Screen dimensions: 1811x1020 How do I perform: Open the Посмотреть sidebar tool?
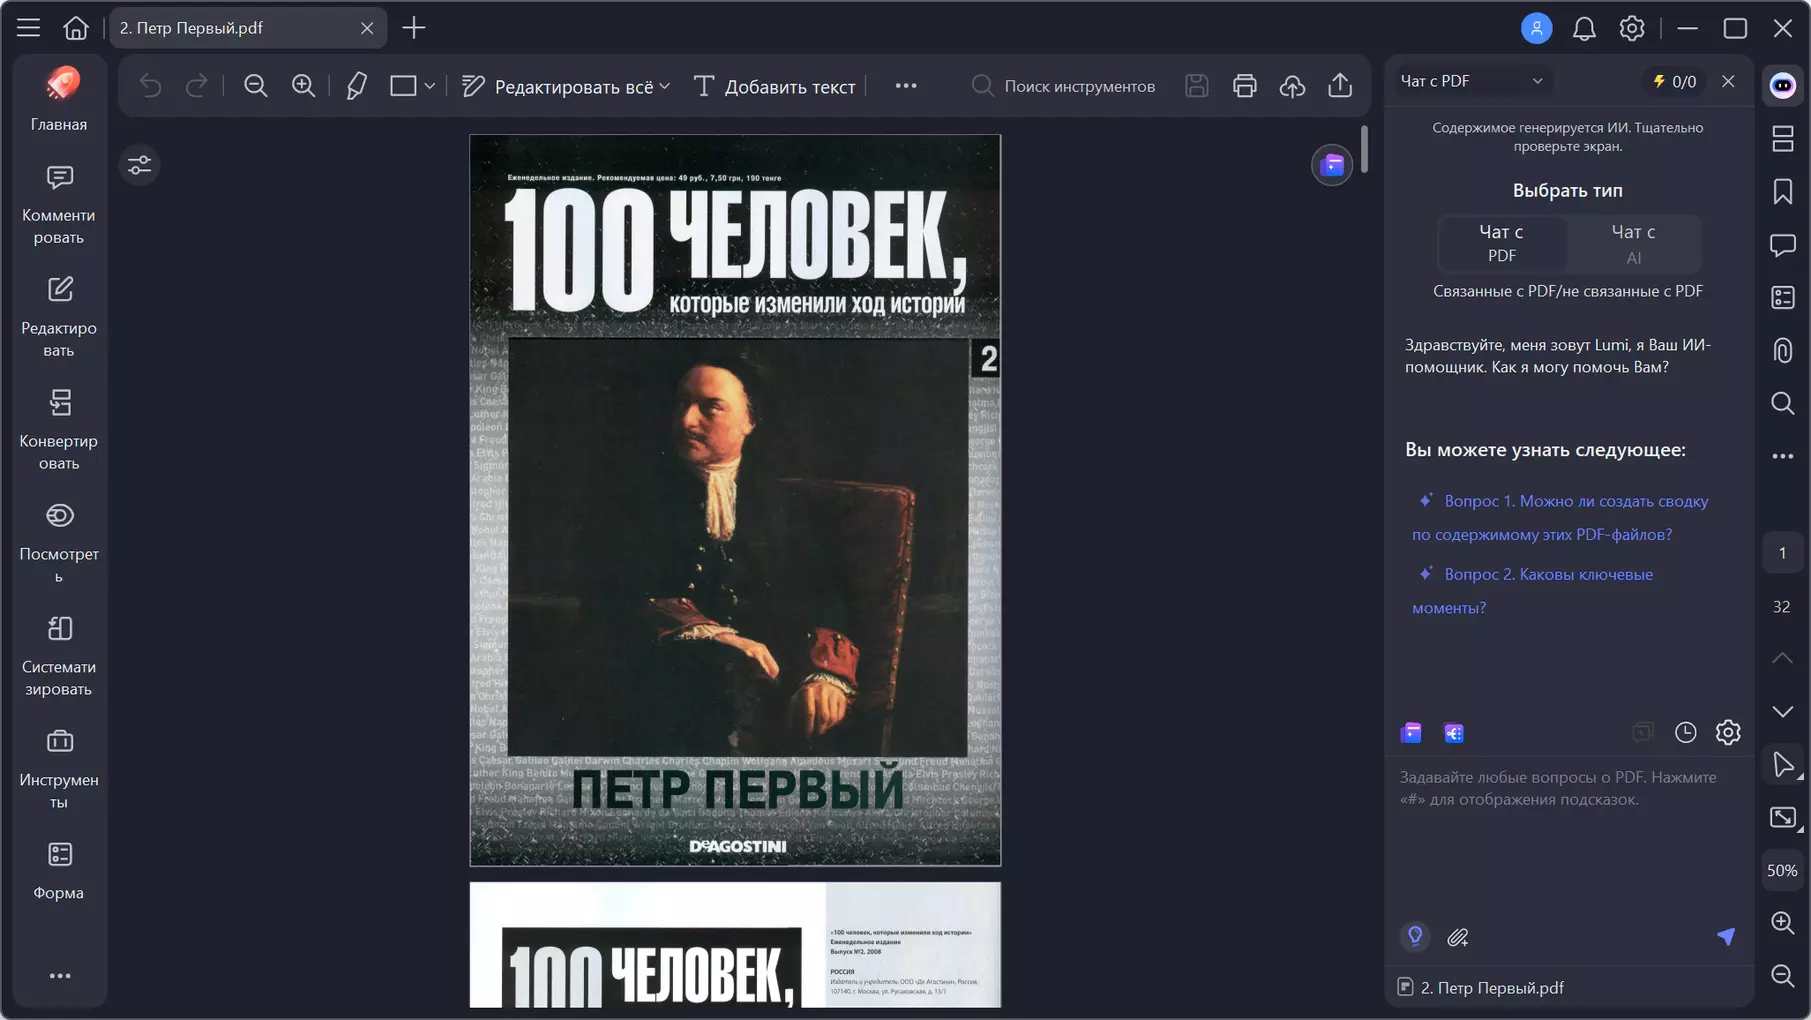(59, 543)
